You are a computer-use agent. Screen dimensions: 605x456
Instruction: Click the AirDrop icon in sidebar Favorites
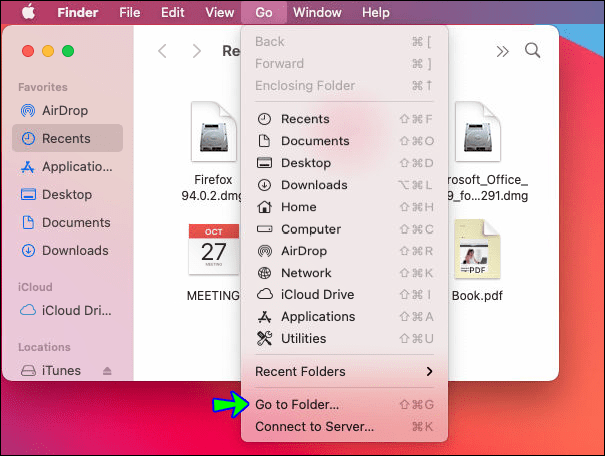[x=28, y=111]
